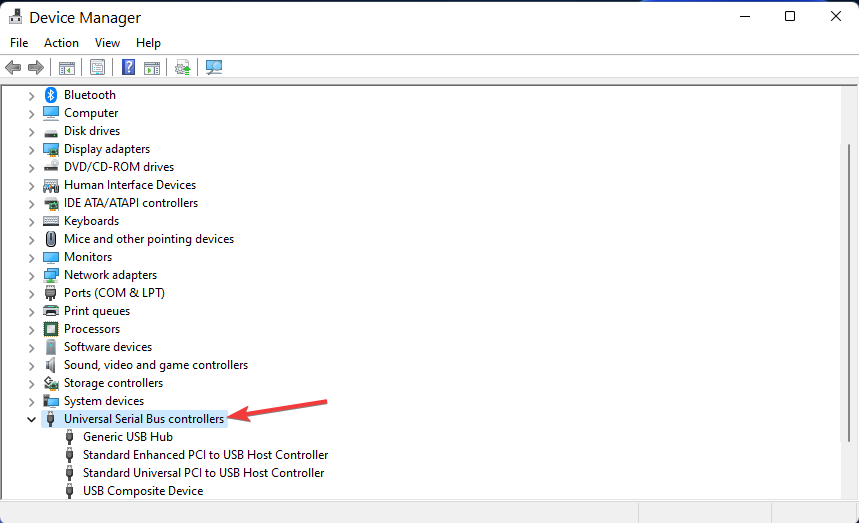This screenshot has height=523, width=859.
Task: Select Sound, video and game controllers
Action: 155,365
